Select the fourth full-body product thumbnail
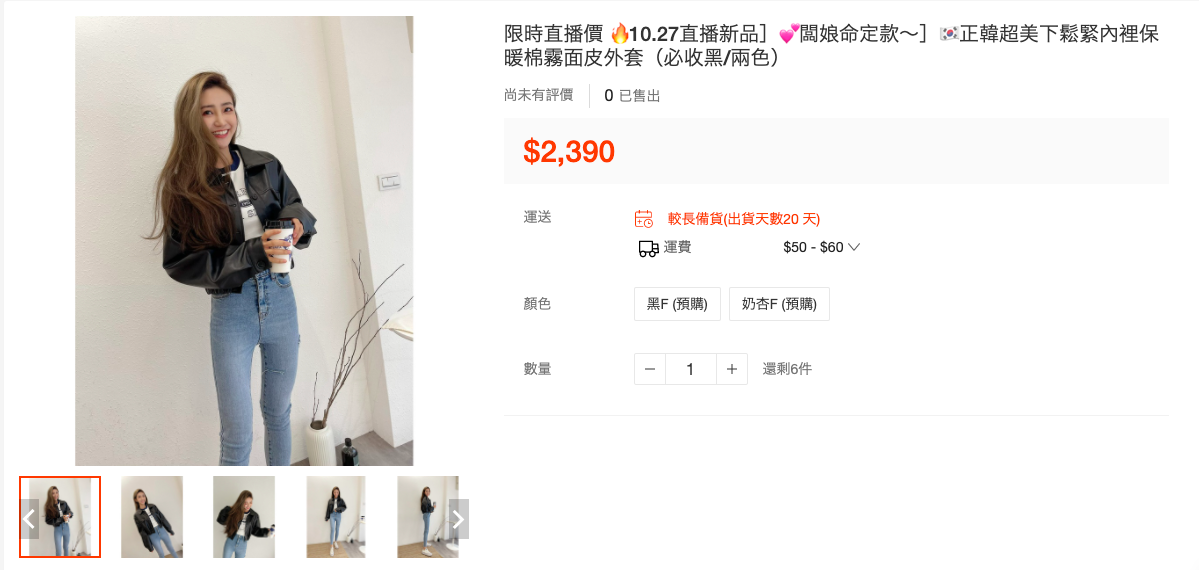 (x=336, y=517)
